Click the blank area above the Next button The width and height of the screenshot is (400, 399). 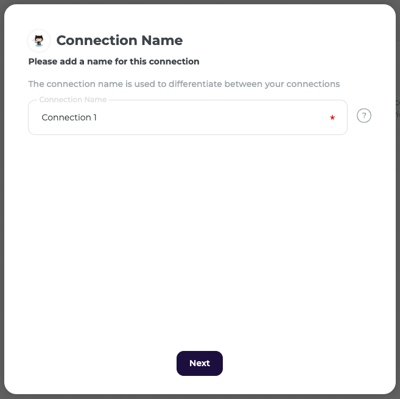[x=200, y=327]
